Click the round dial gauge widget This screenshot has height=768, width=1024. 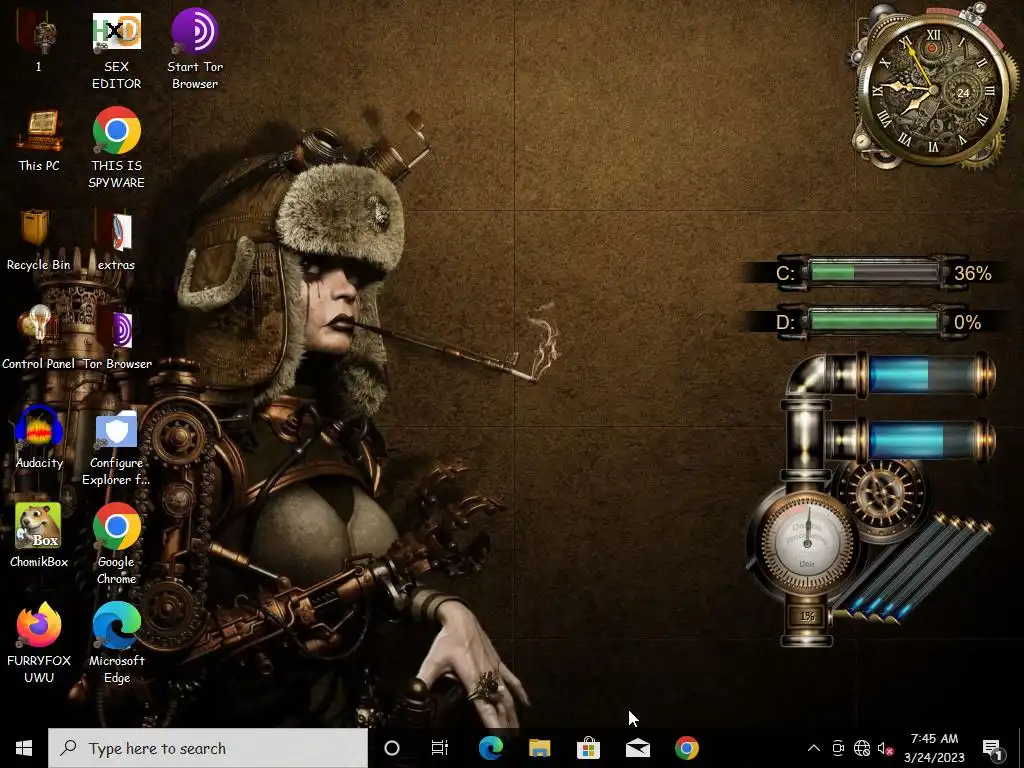pyautogui.click(x=807, y=542)
